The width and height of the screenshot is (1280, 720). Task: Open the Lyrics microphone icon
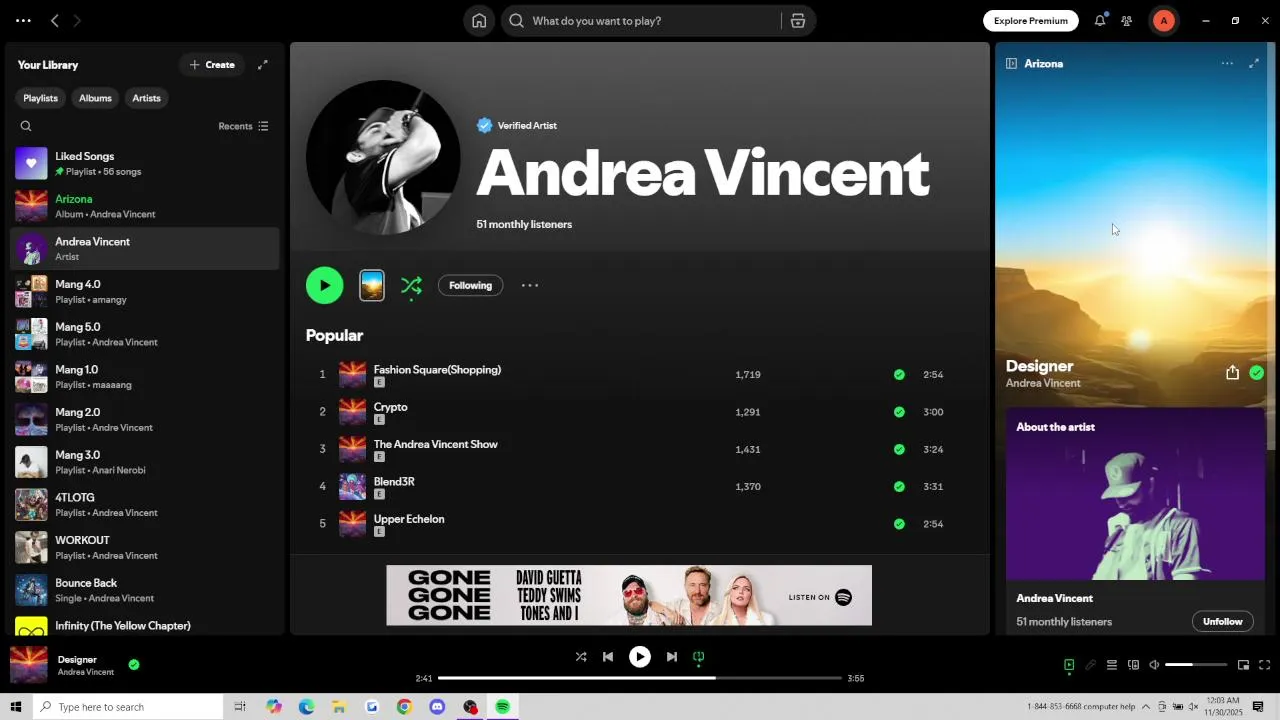(x=1090, y=665)
